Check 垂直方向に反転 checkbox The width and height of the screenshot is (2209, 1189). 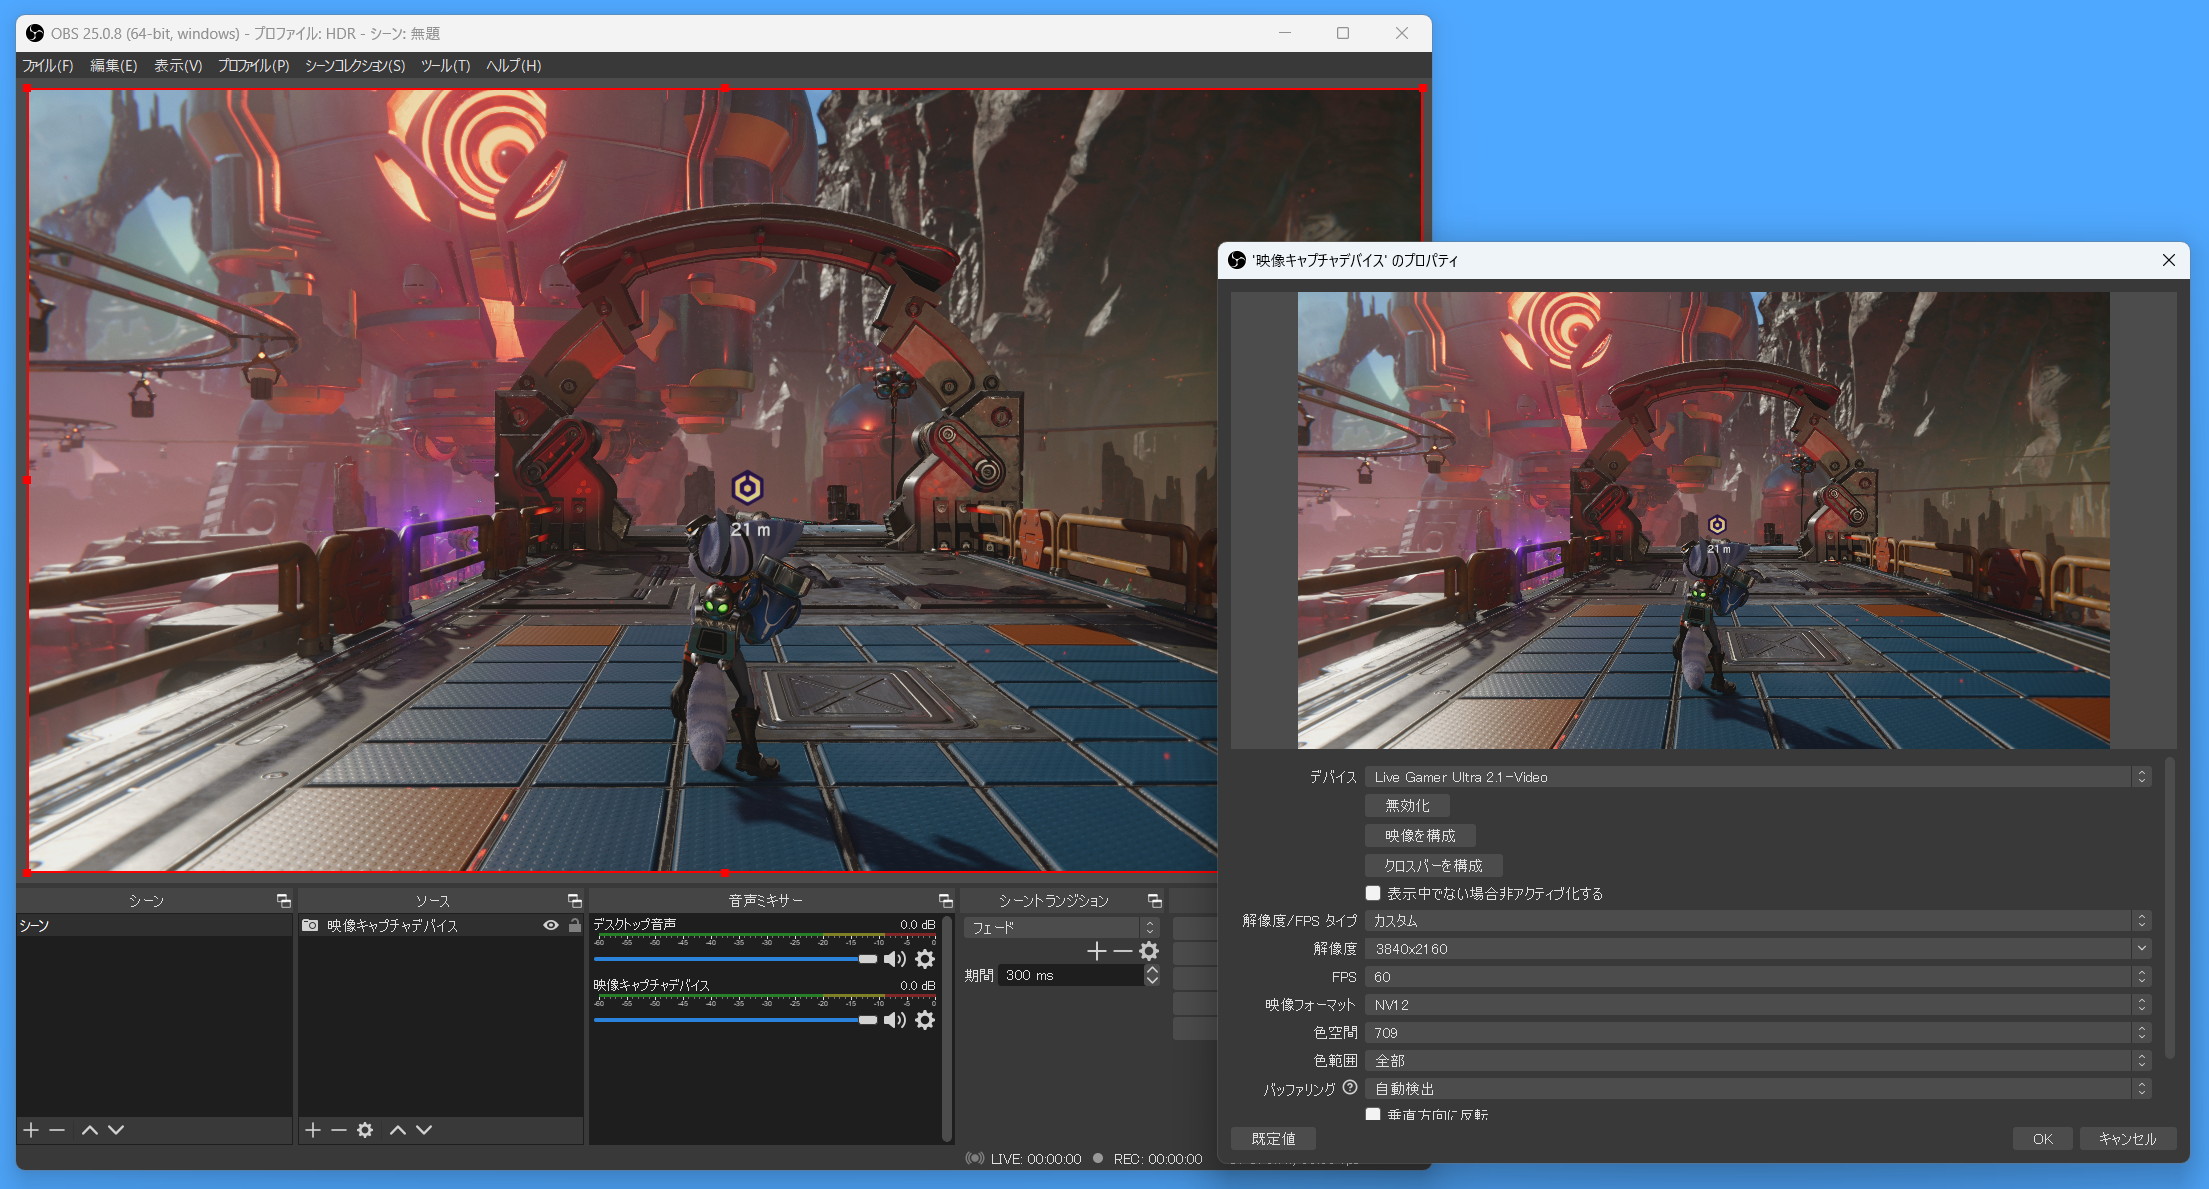pyautogui.click(x=1373, y=1114)
